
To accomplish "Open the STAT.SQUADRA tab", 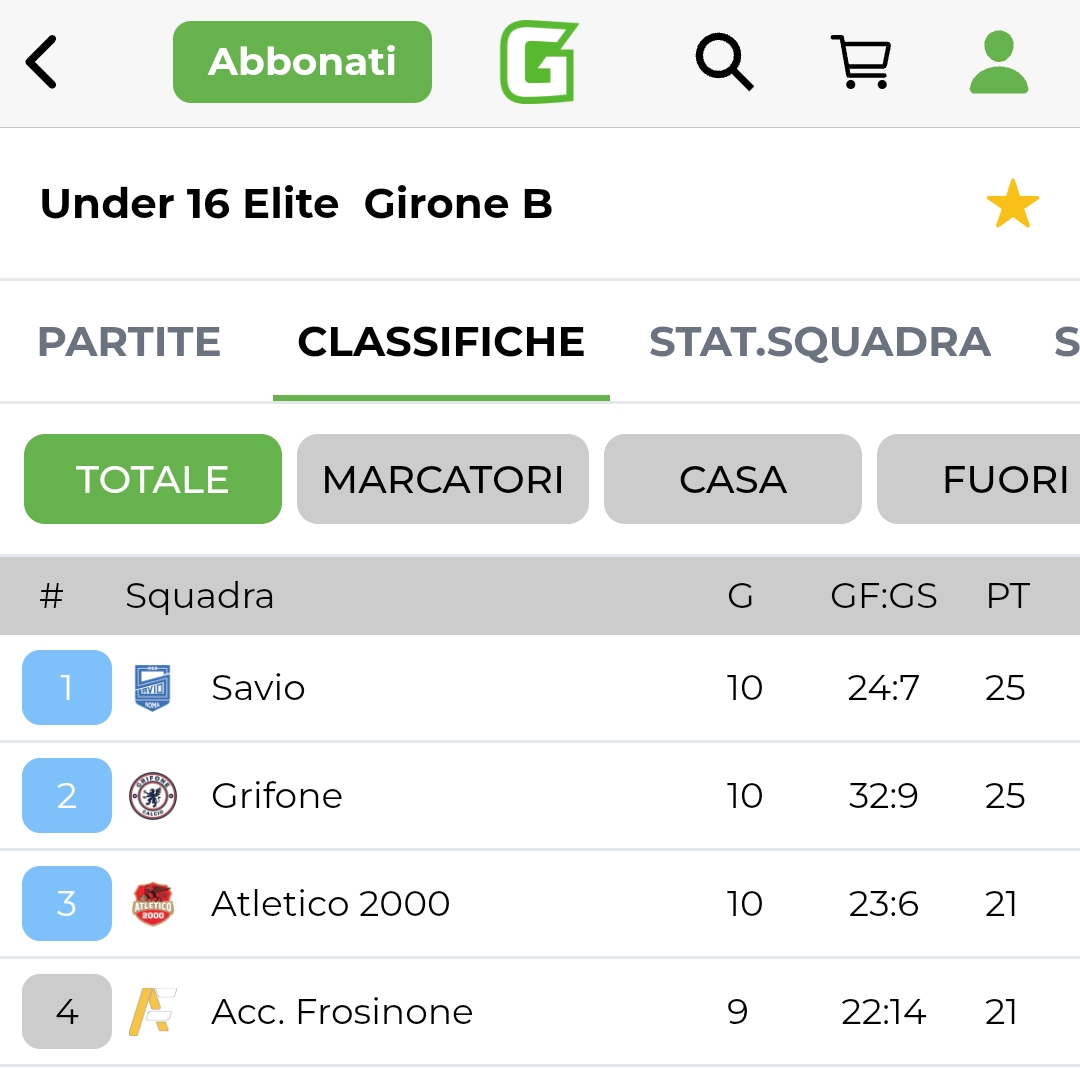I will [819, 342].
